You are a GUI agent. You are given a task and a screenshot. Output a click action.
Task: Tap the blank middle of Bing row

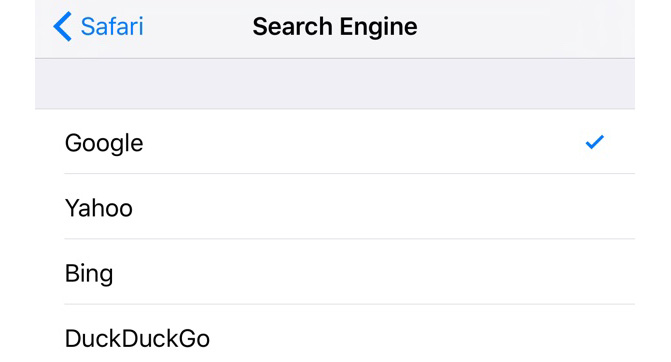click(342, 272)
